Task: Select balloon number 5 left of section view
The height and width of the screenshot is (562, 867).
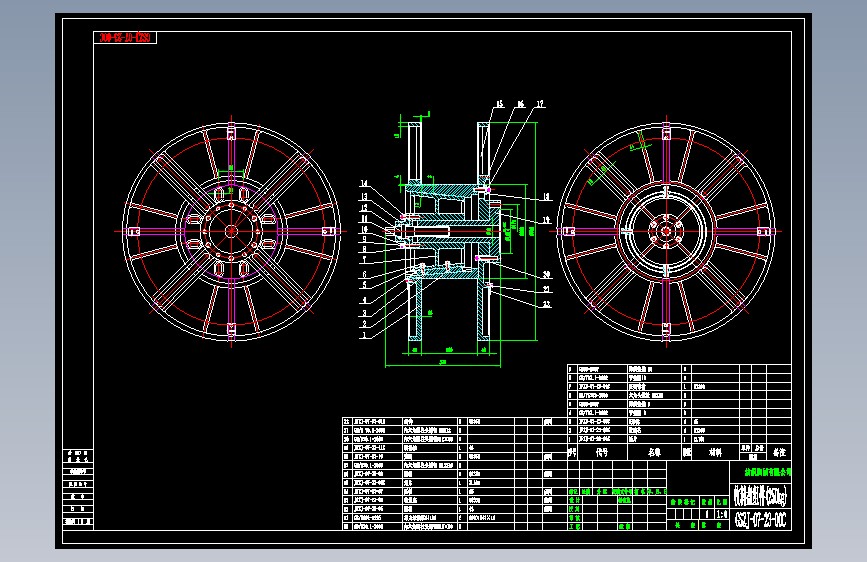Action: point(364,285)
